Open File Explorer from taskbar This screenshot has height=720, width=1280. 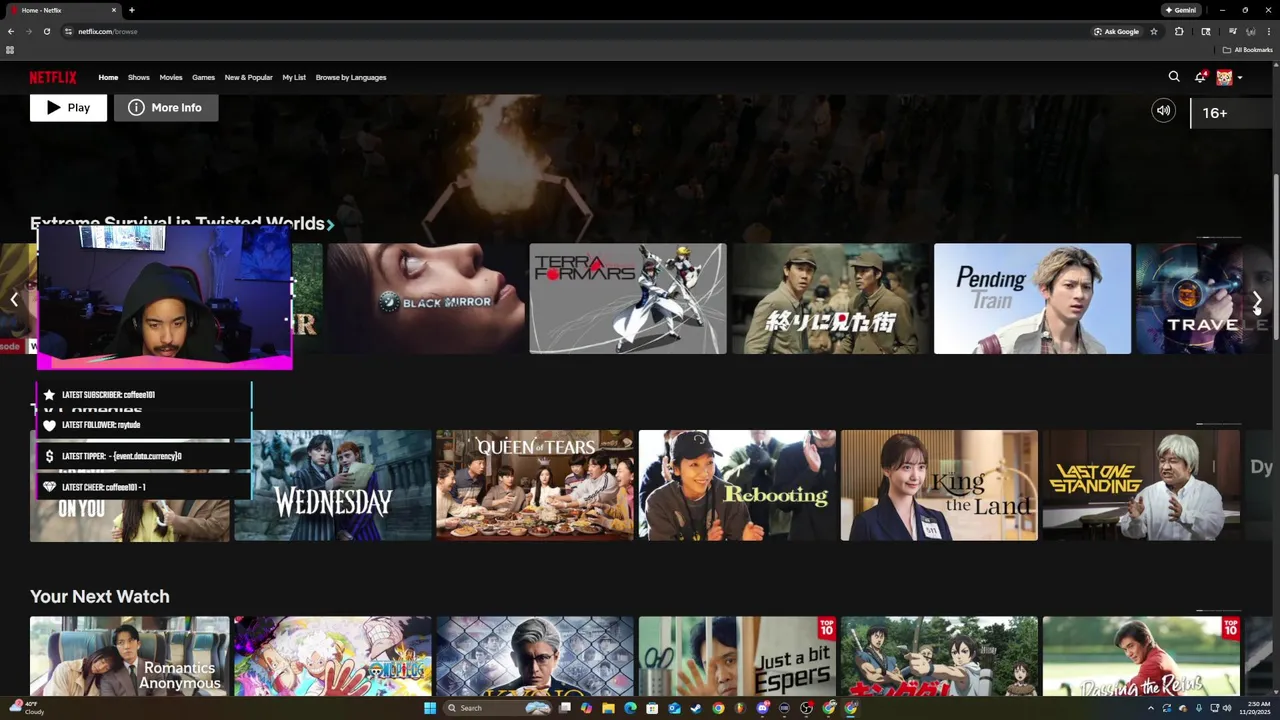click(608, 708)
